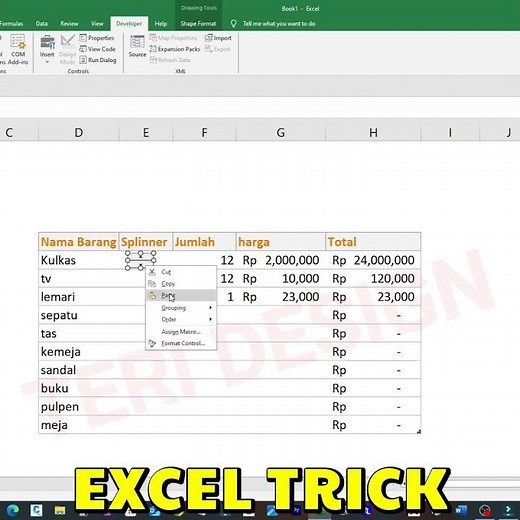Switch to the View ribbon tab
Screen dimensions: 520x520
click(97, 23)
